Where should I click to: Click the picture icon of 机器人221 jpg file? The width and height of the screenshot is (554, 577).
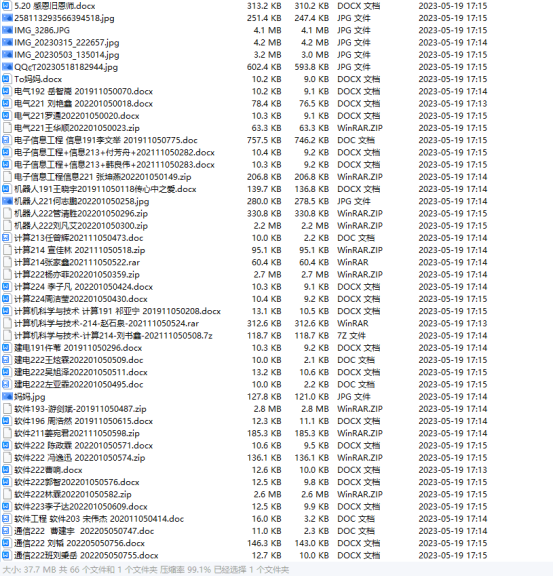pyautogui.click(x=7, y=201)
